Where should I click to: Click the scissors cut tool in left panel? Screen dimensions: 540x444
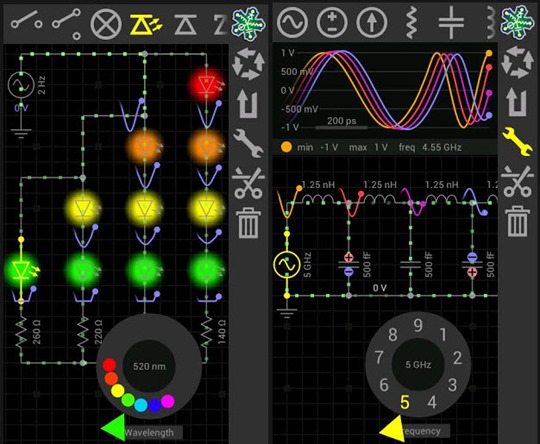click(248, 183)
